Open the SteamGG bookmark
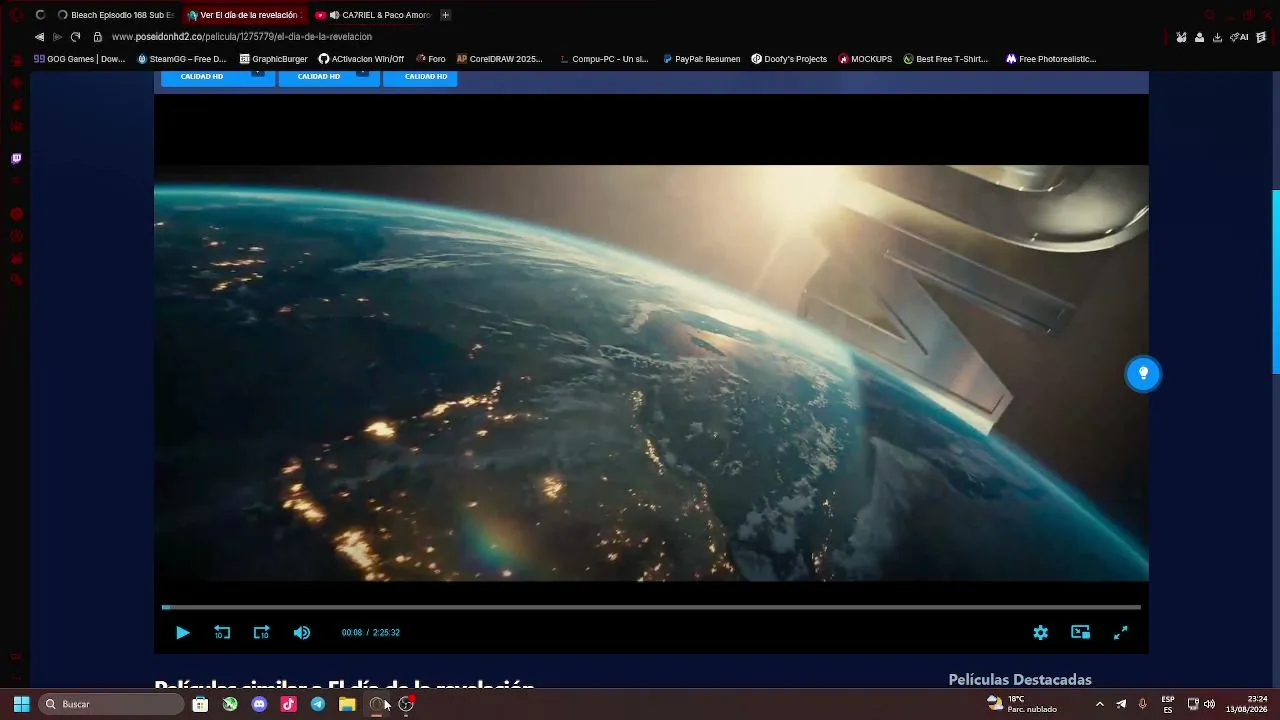The width and height of the screenshot is (1280, 720). click(x=181, y=59)
